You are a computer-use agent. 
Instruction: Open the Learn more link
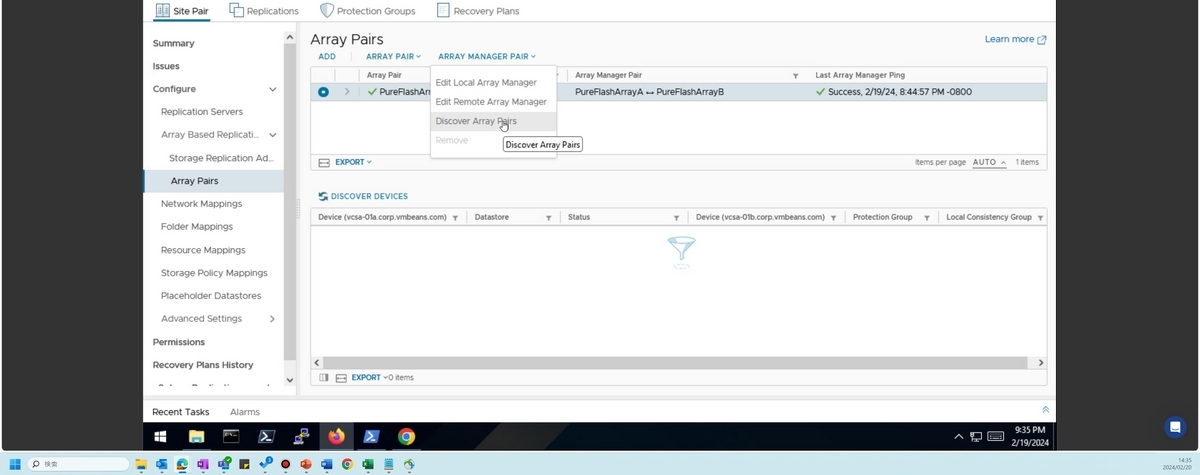coord(1015,39)
